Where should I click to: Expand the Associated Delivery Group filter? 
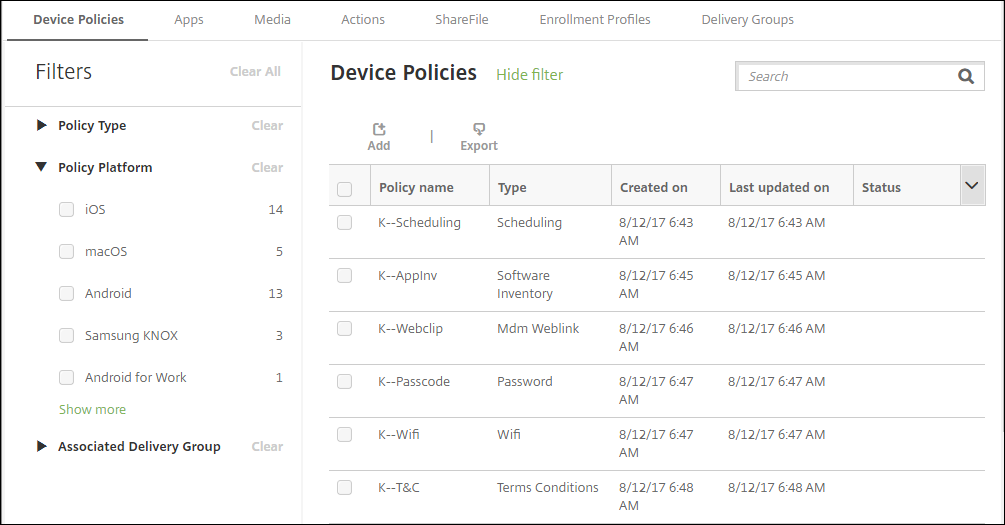point(41,446)
